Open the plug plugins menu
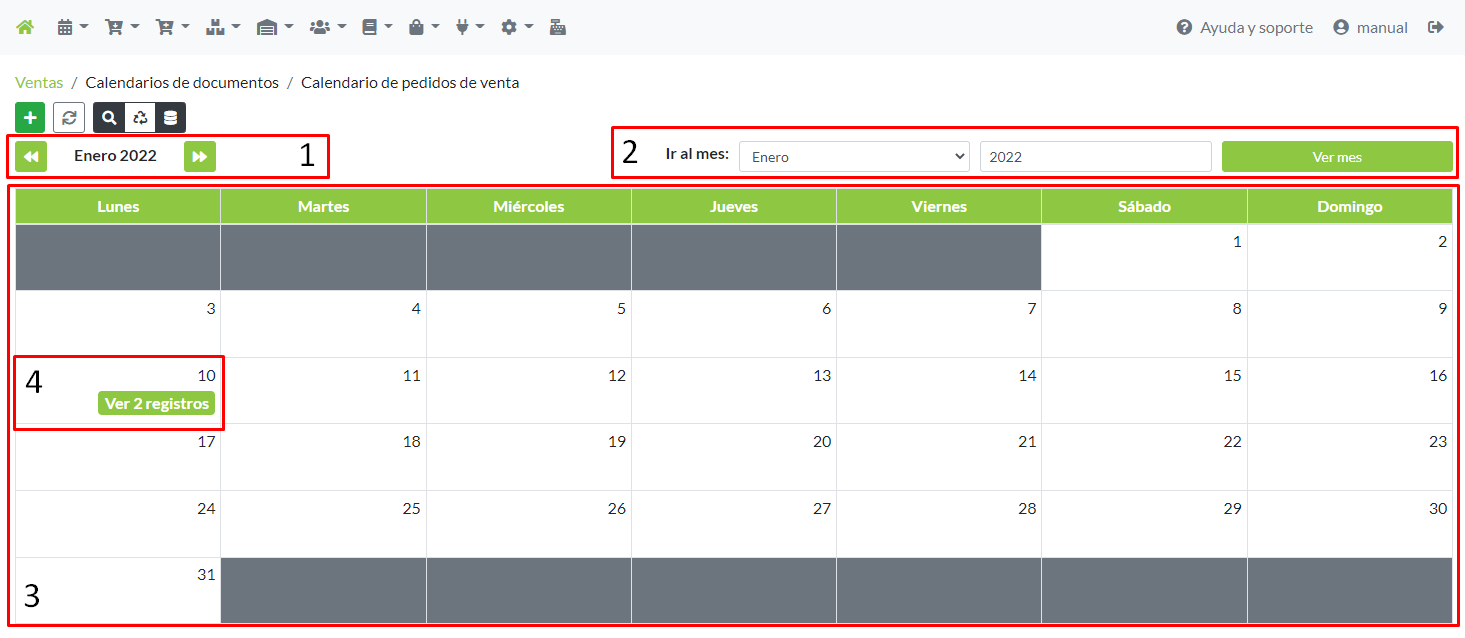Screen dimensions: 1465x638 pos(469,27)
